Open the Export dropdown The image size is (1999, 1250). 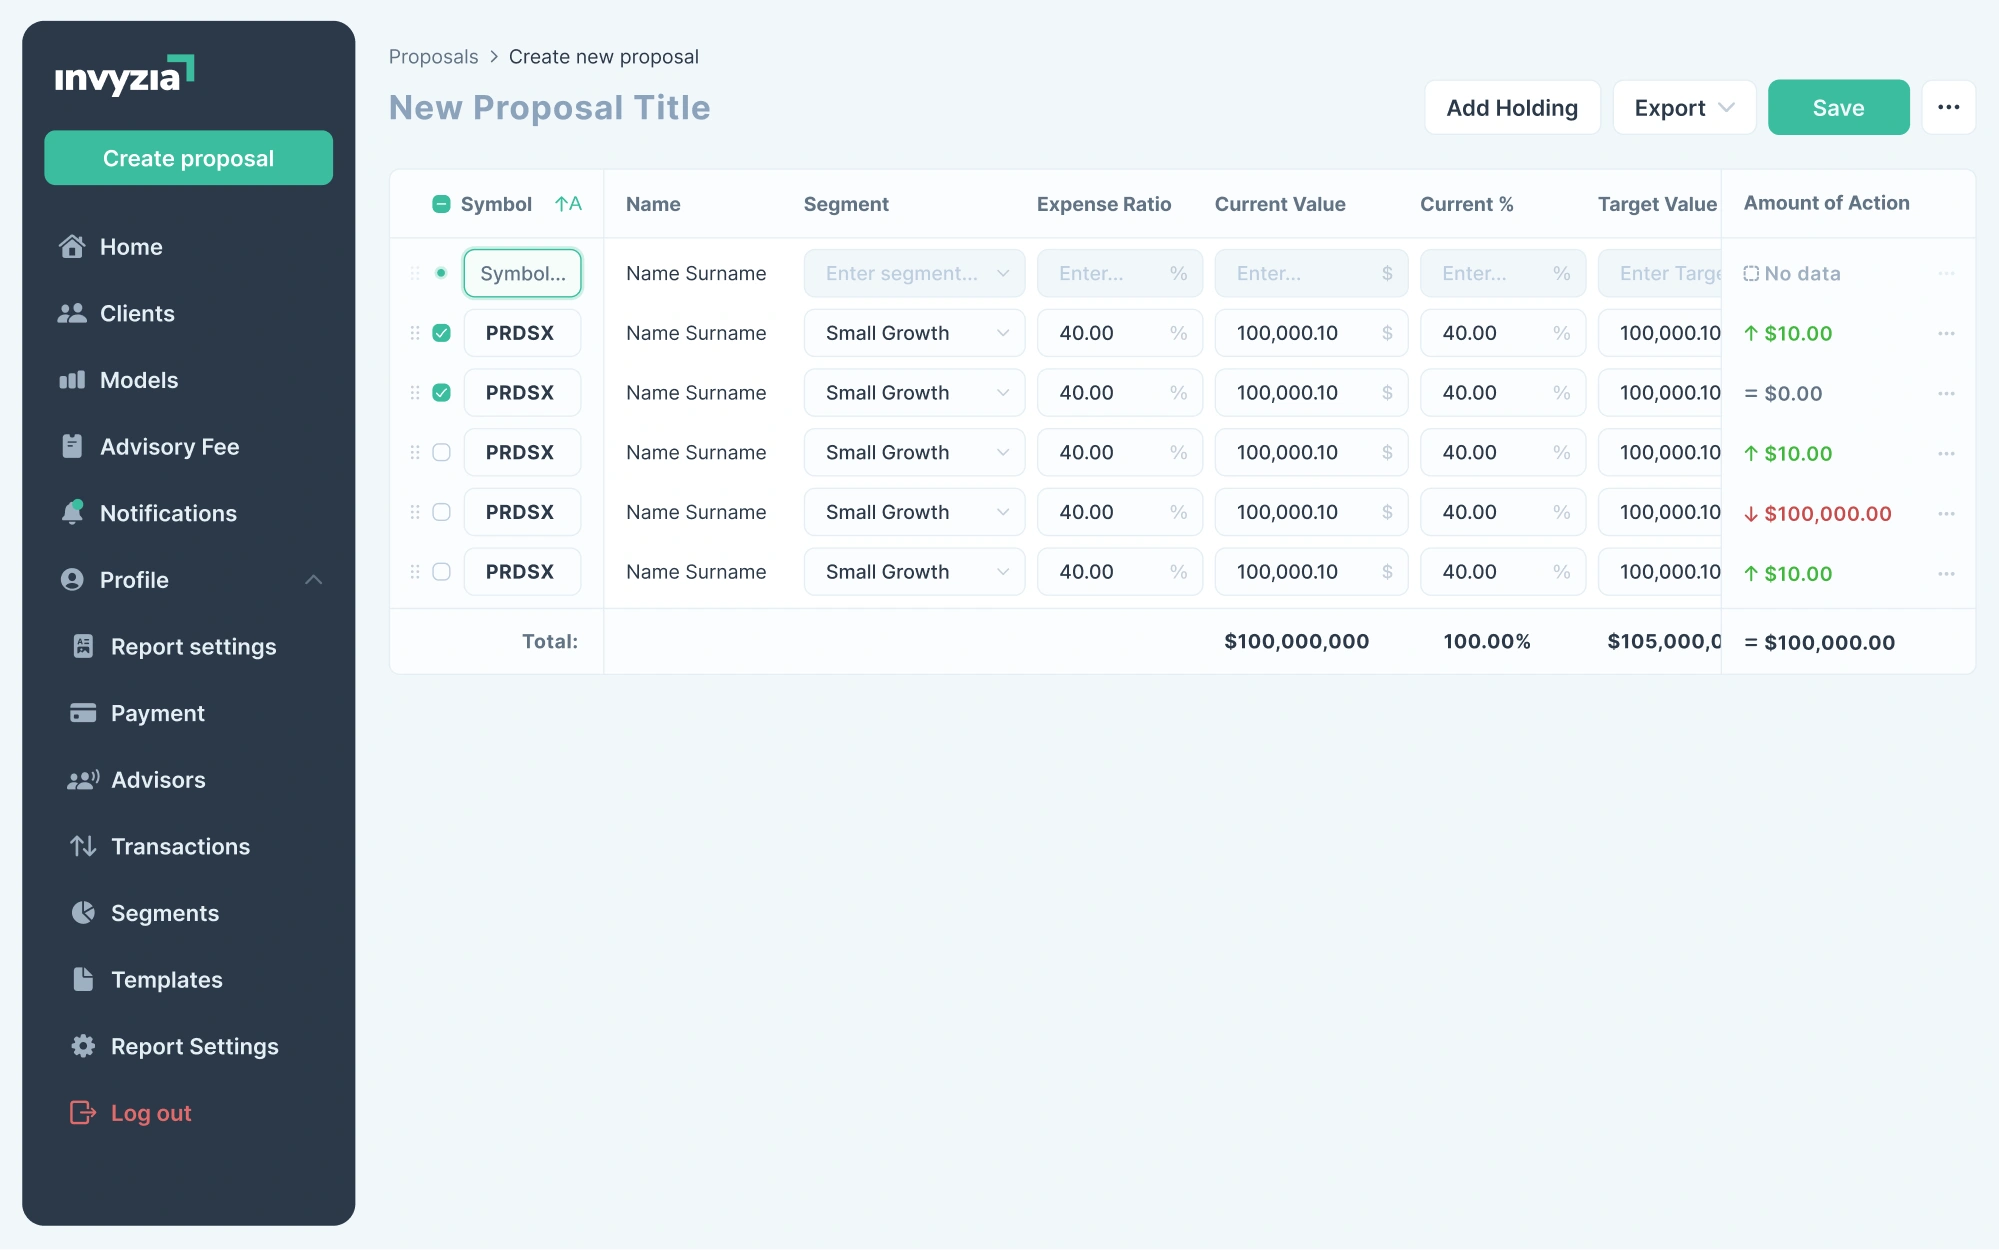pyautogui.click(x=1683, y=107)
